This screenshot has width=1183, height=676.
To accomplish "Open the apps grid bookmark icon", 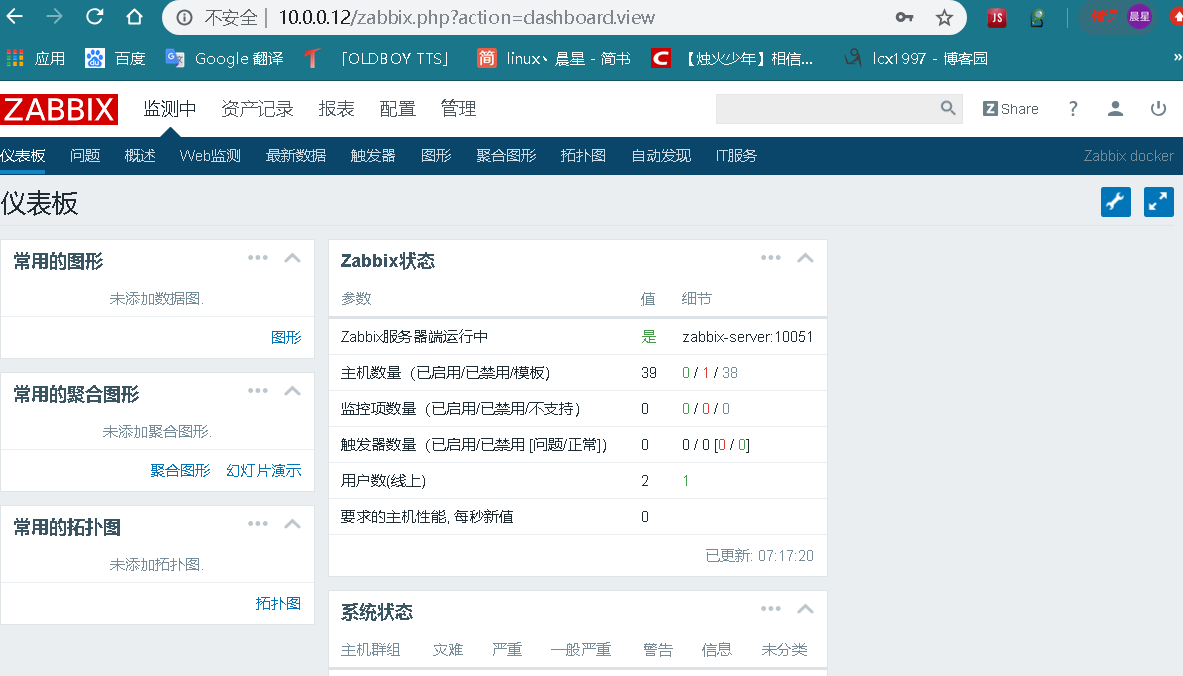I will pos(15,58).
